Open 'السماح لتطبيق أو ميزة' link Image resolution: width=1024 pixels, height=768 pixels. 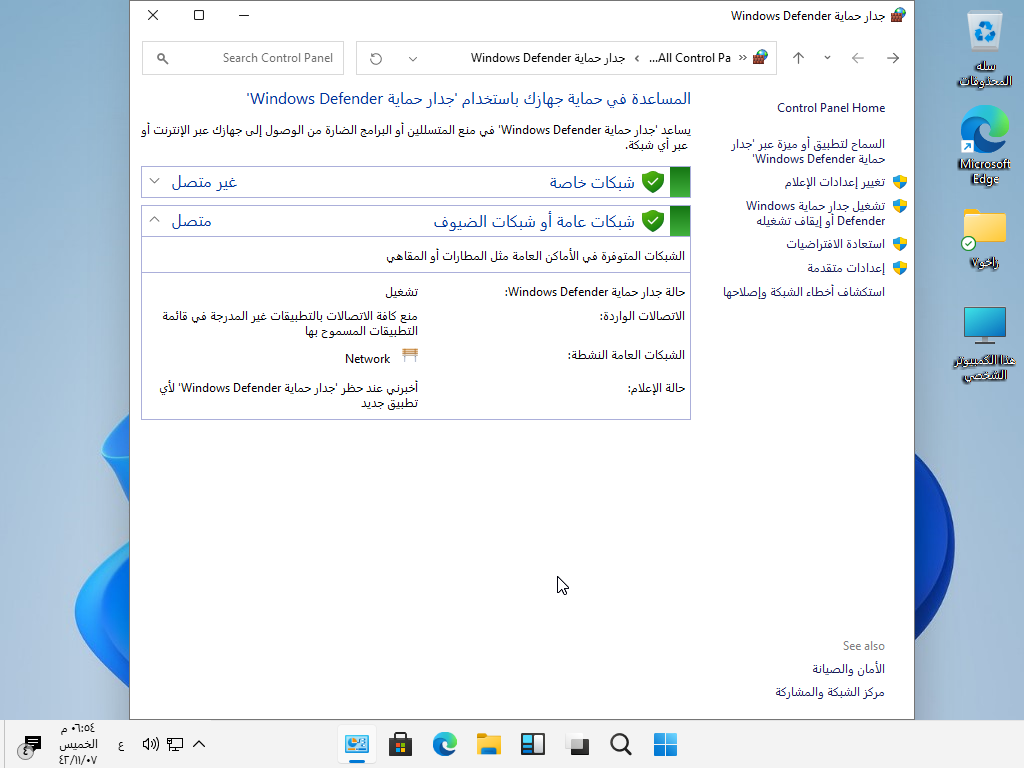(x=808, y=152)
